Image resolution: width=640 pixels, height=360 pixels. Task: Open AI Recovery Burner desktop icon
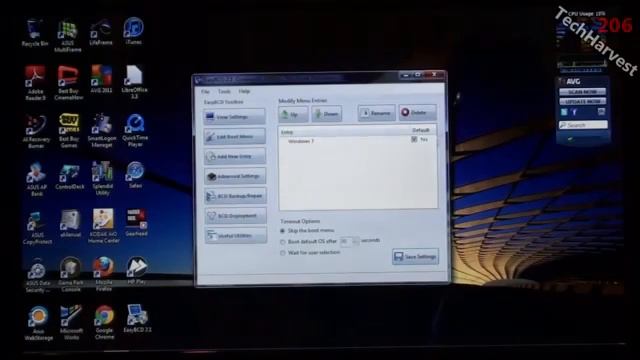(x=36, y=131)
